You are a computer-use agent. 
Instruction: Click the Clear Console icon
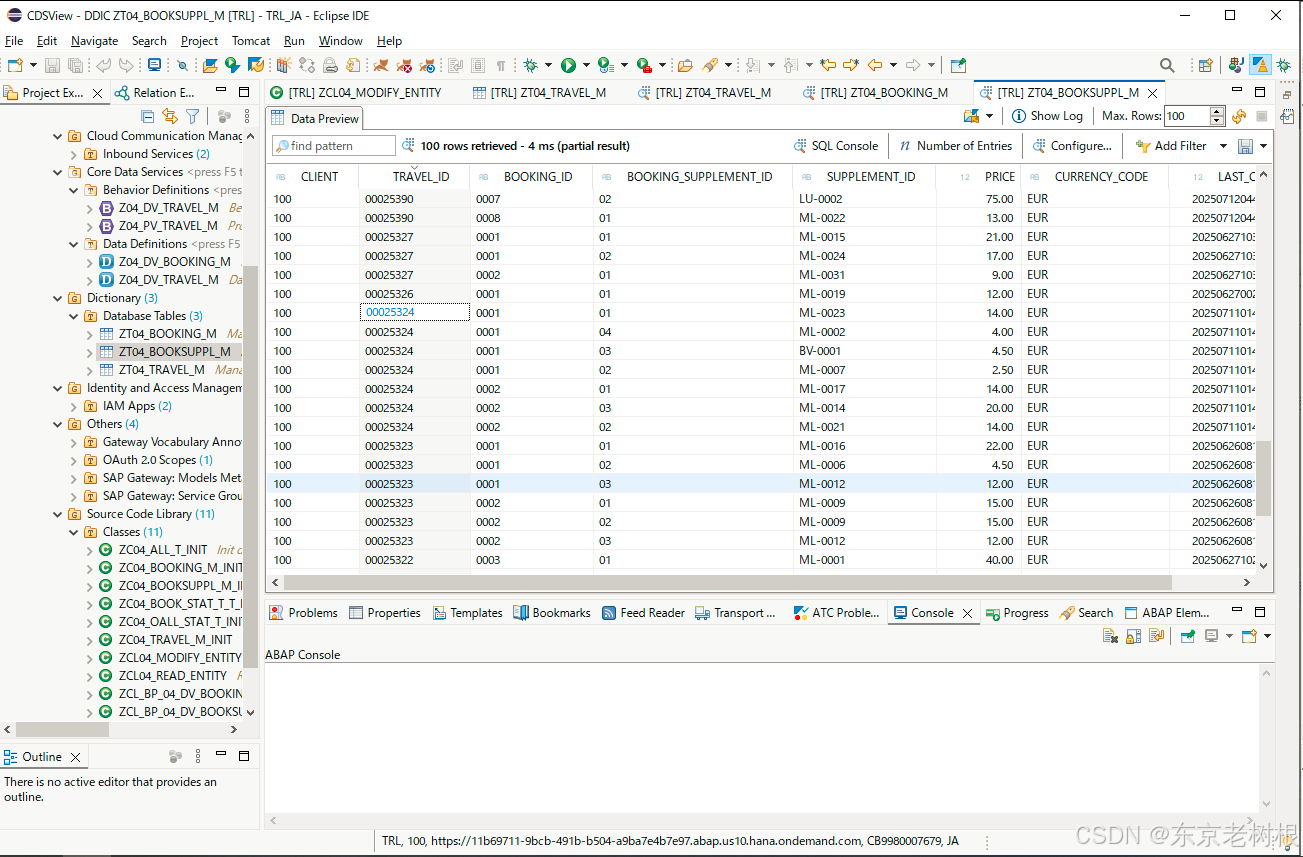click(x=1112, y=635)
